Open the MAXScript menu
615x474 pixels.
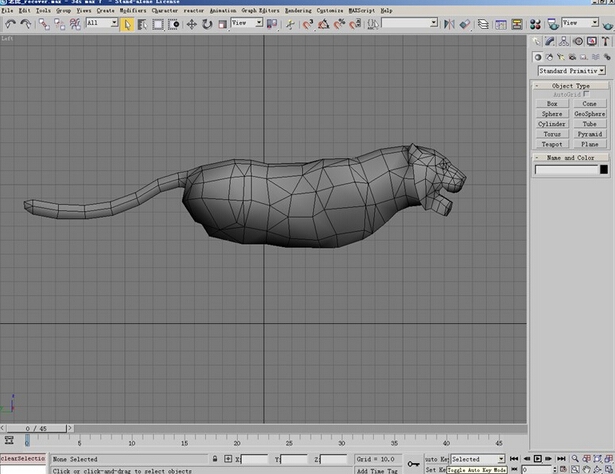tap(362, 11)
